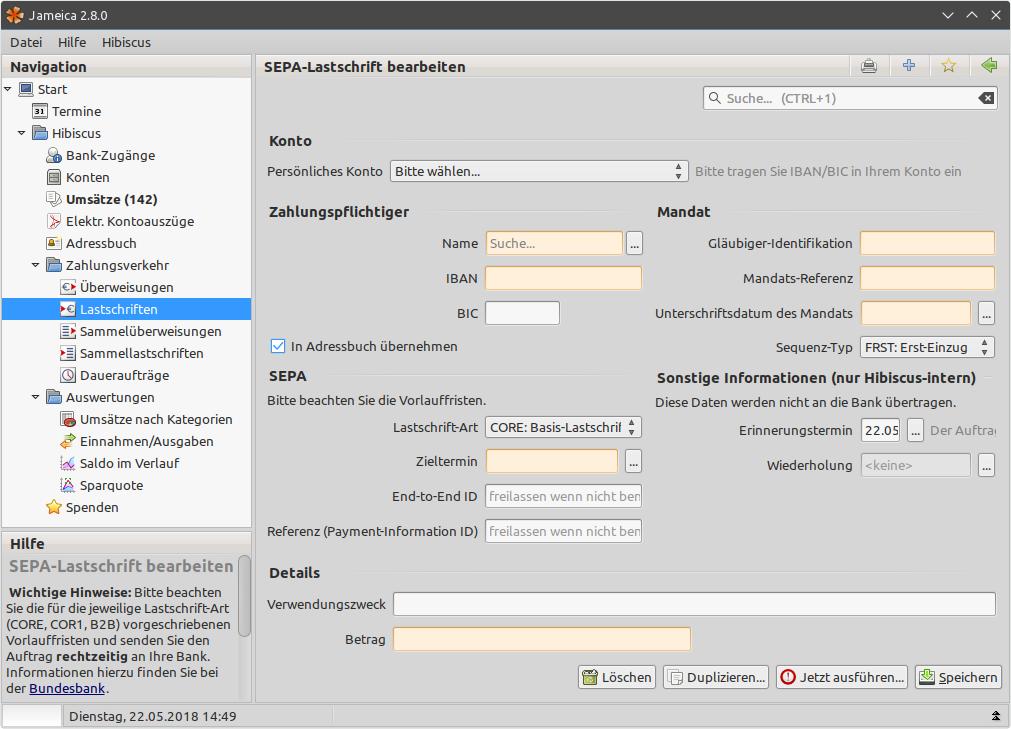Open the Hibiscus menu
Image resolution: width=1011 pixels, height=729 pixels.
click(x=126, y=42)
